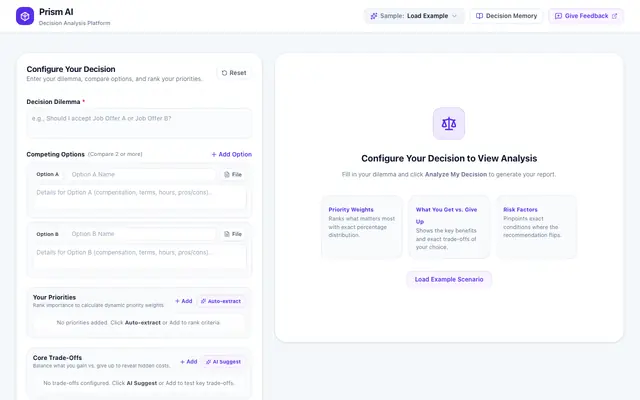Select the Priority Weights card
Image resolution: width=640 pixels, height=400 pixels.
(362, 227)
